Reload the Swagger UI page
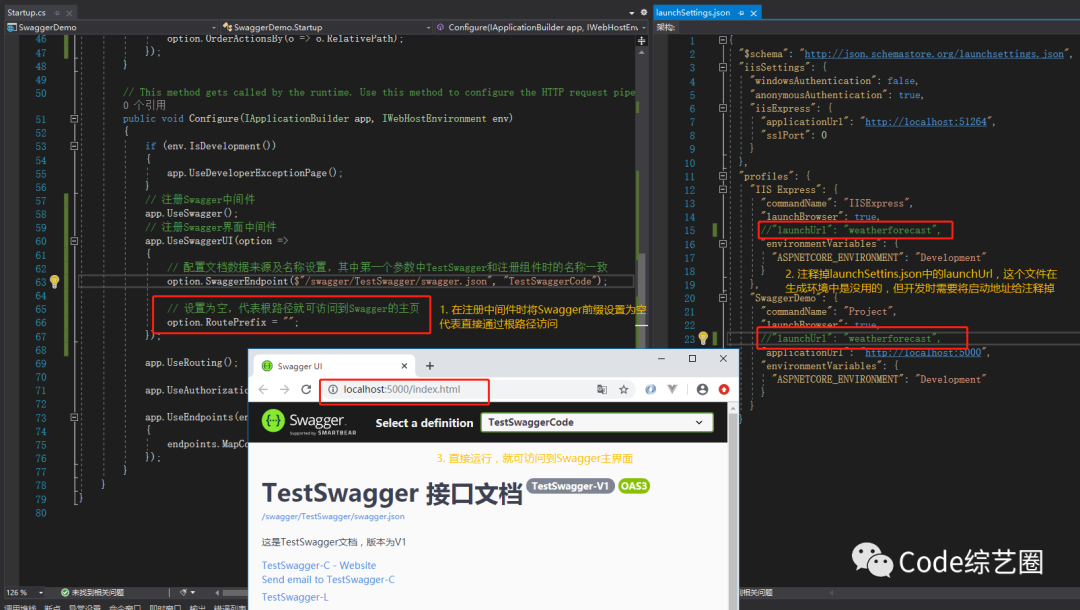The height and width of the screenshot is (610, 1080). click(x=307, y=390)
